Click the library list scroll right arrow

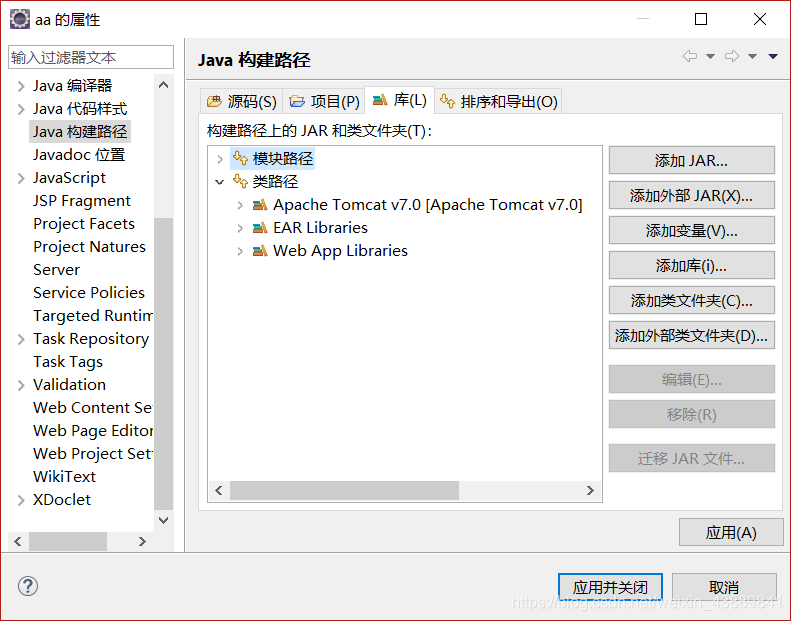[x=590, y=490]
